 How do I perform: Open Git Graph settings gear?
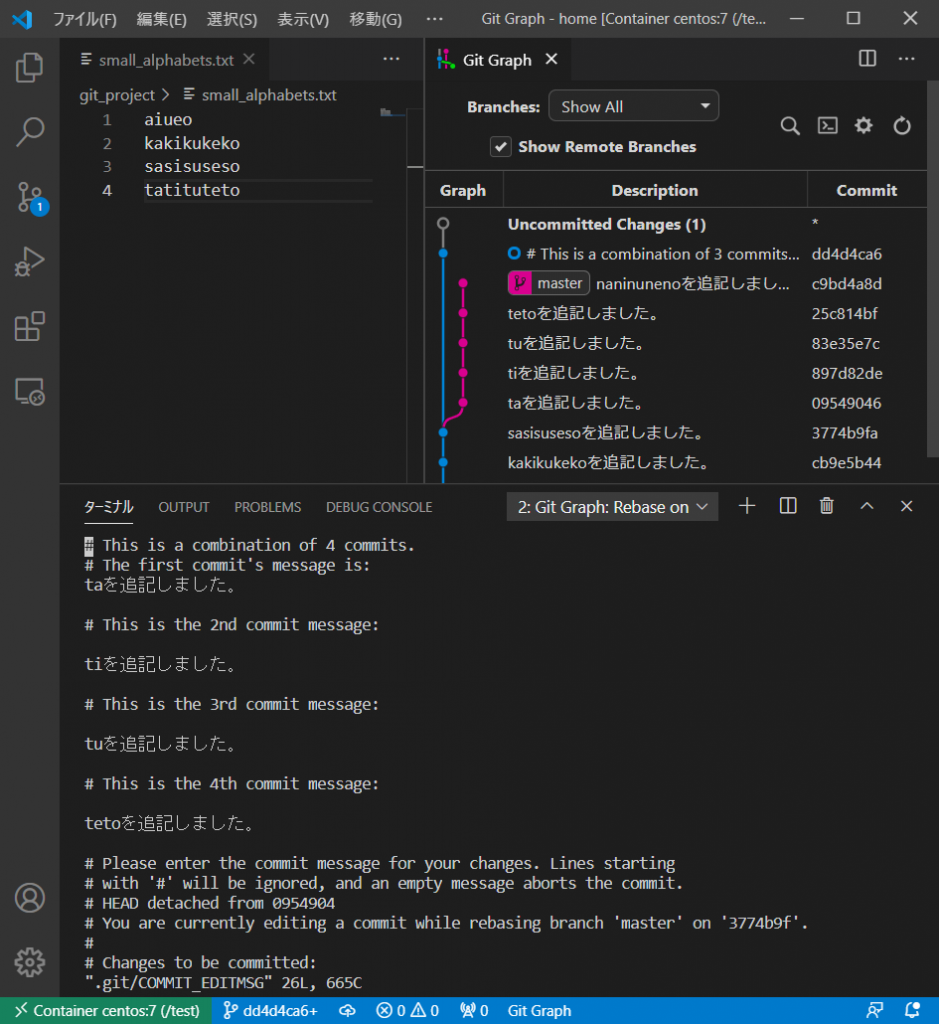(863, 126)
